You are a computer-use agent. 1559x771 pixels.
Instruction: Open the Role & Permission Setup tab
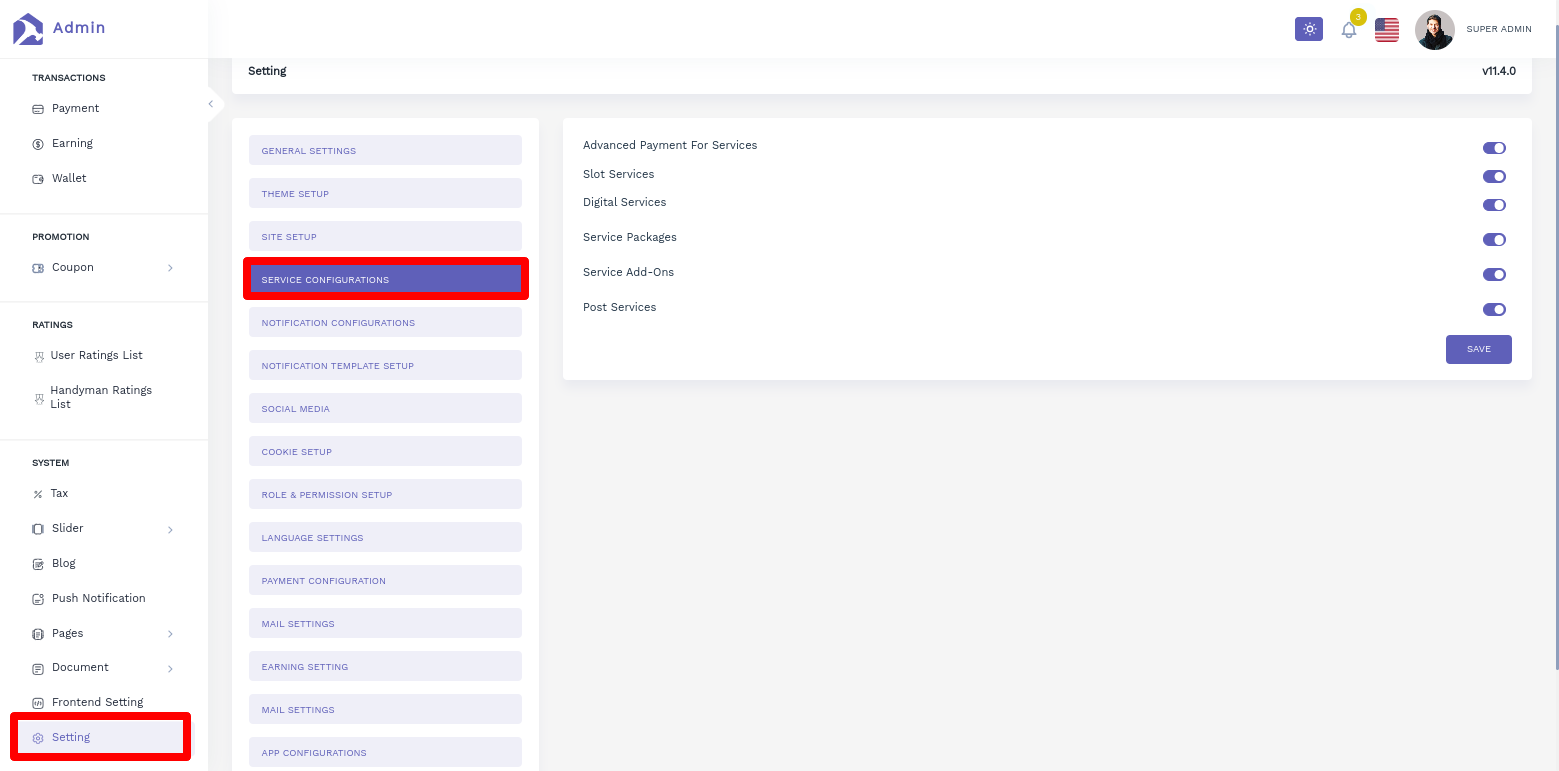tap(385, 494)
